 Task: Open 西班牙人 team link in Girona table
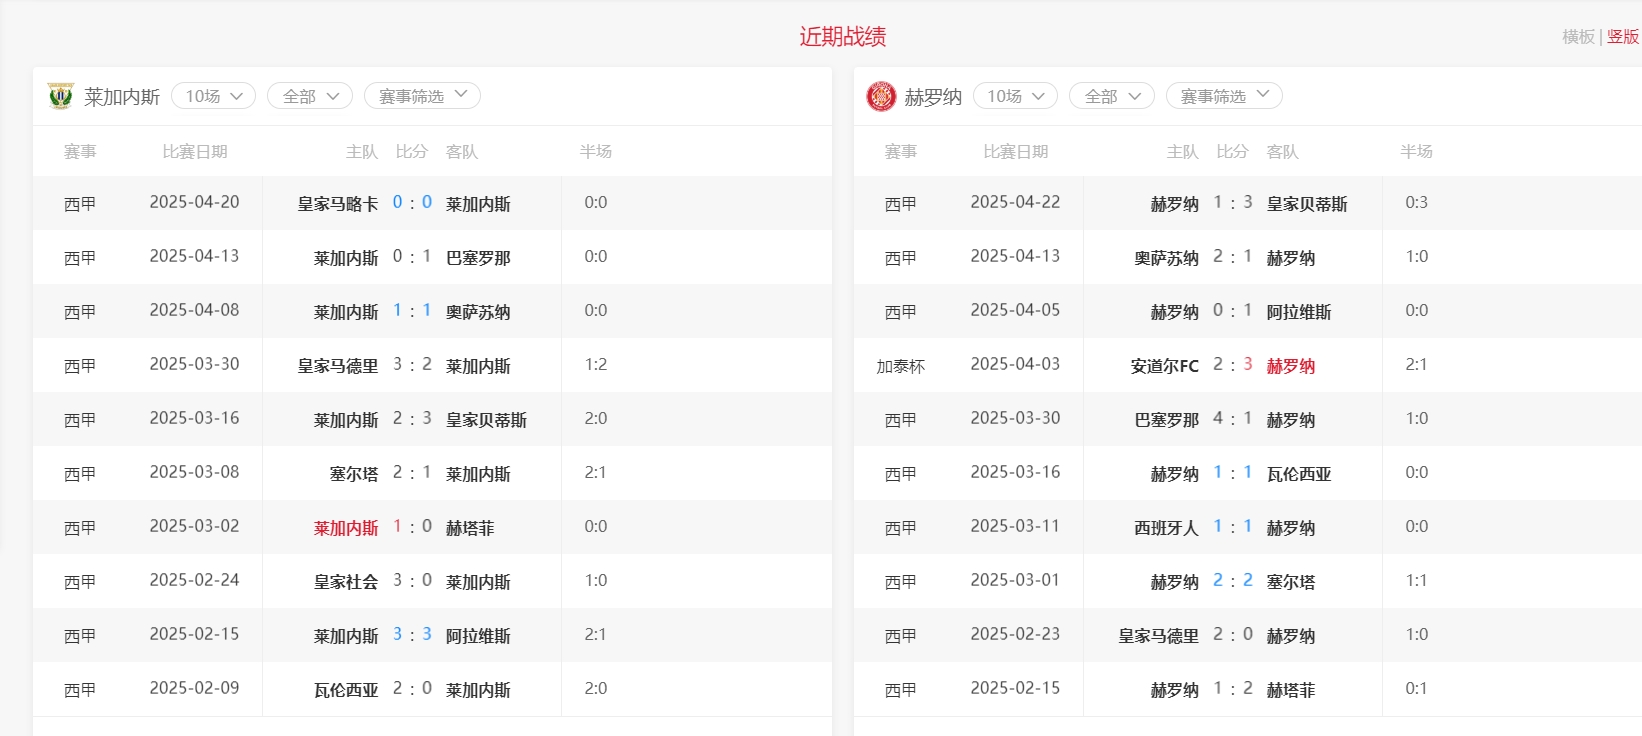click(x=1166, y=528)
